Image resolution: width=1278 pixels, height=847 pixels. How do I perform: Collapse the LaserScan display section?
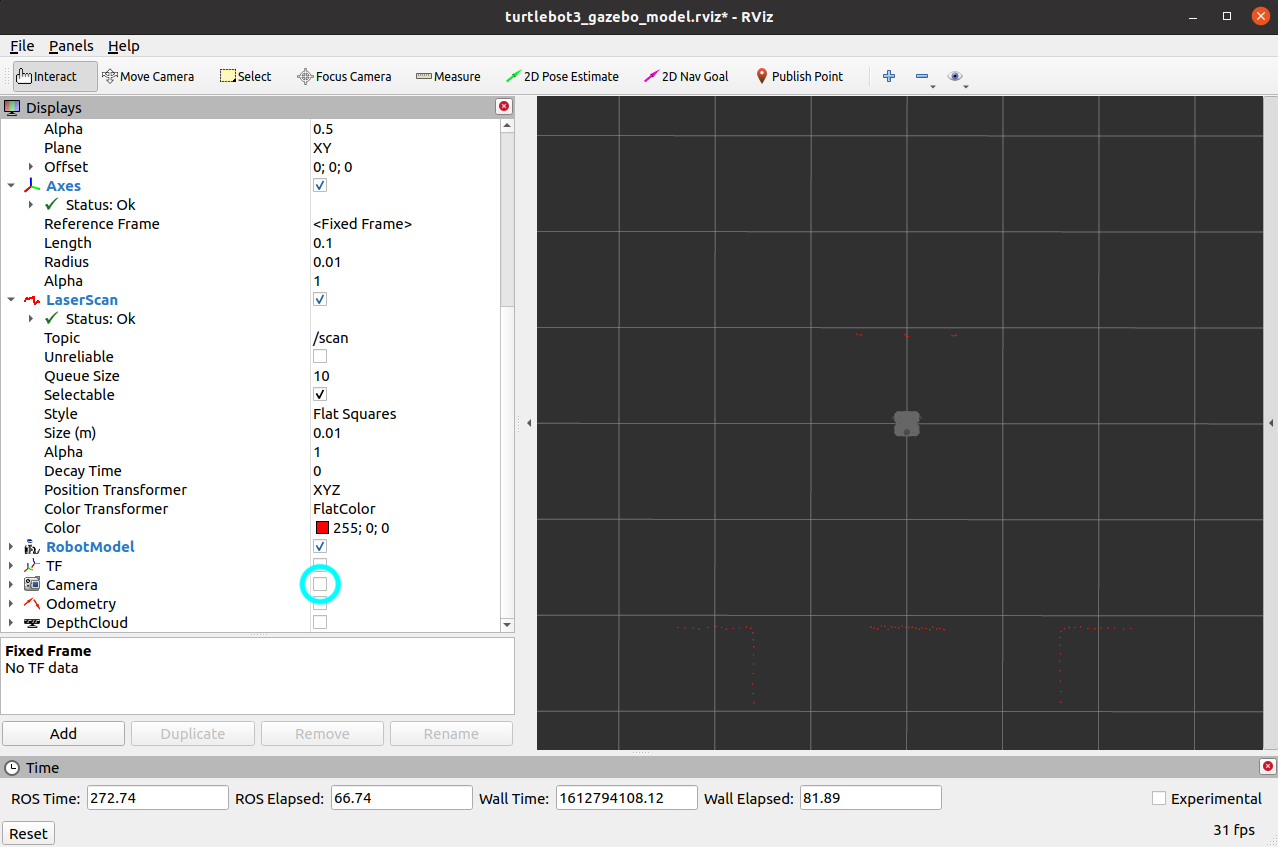11,300
